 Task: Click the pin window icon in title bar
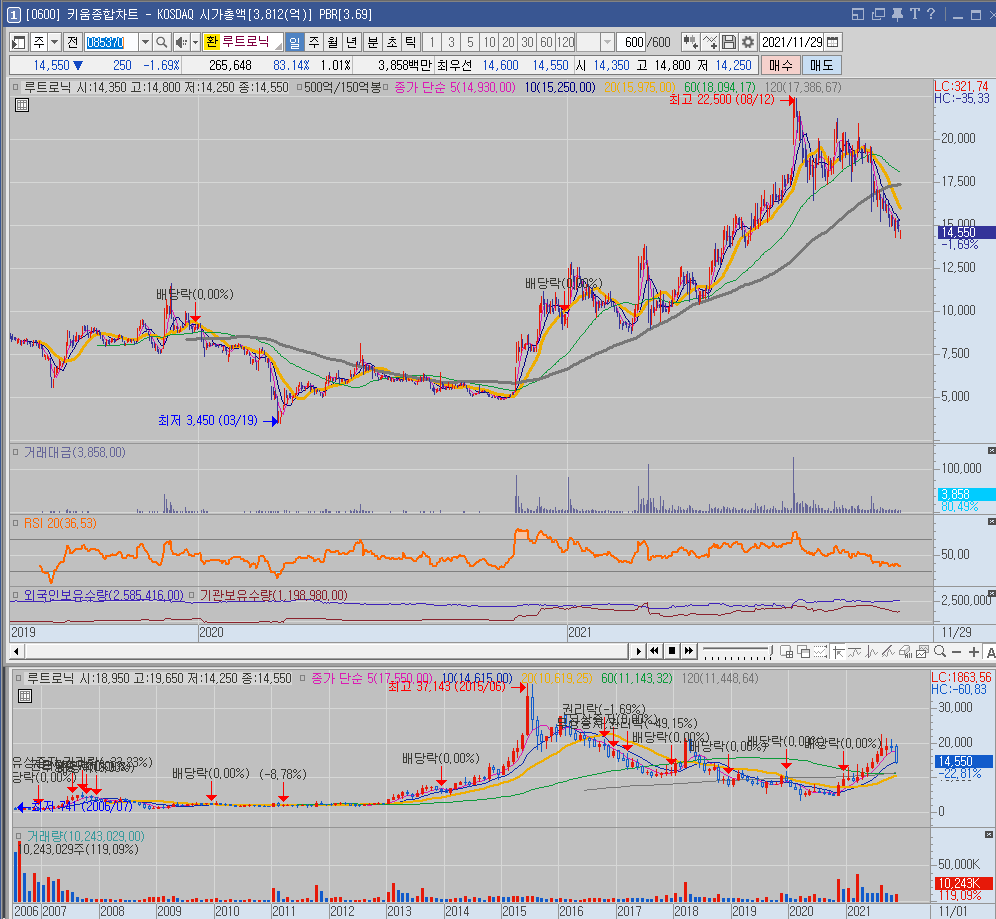(x=898, y=14)
